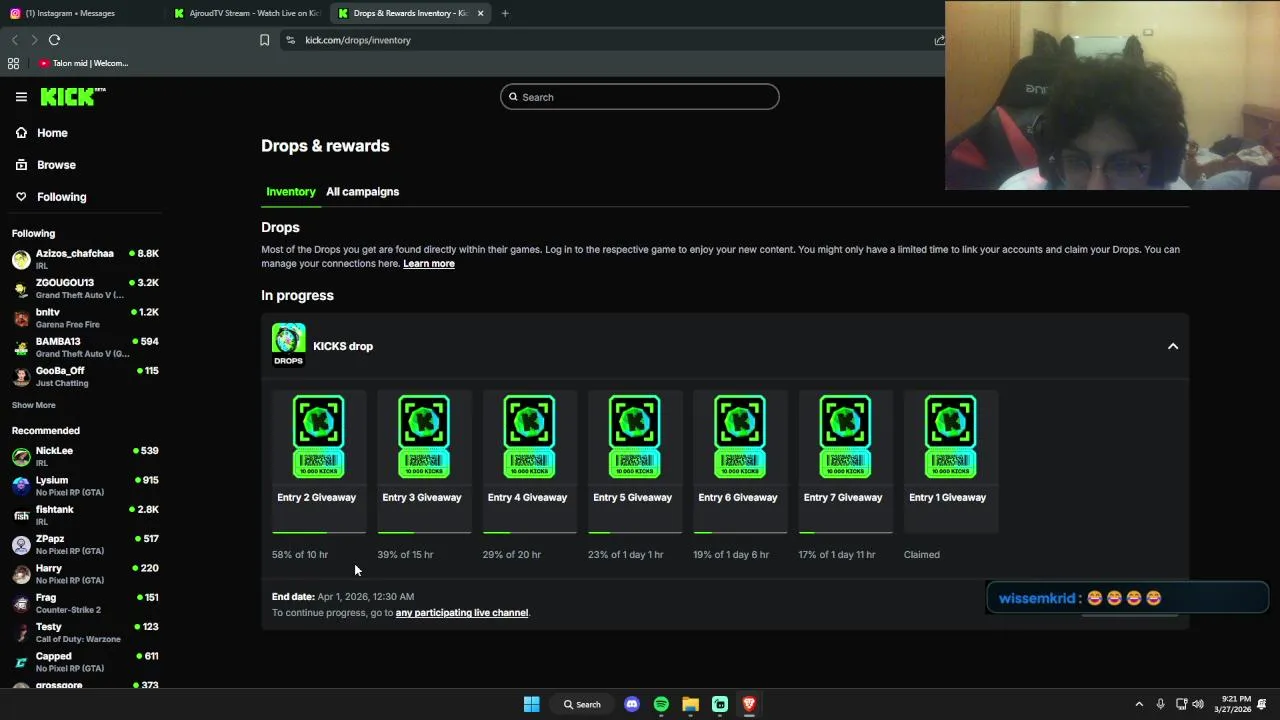The width and height of the screenshot is (1280, 720).
Task: Open GooBa_Off channel avatar
Action: (21, 377)
